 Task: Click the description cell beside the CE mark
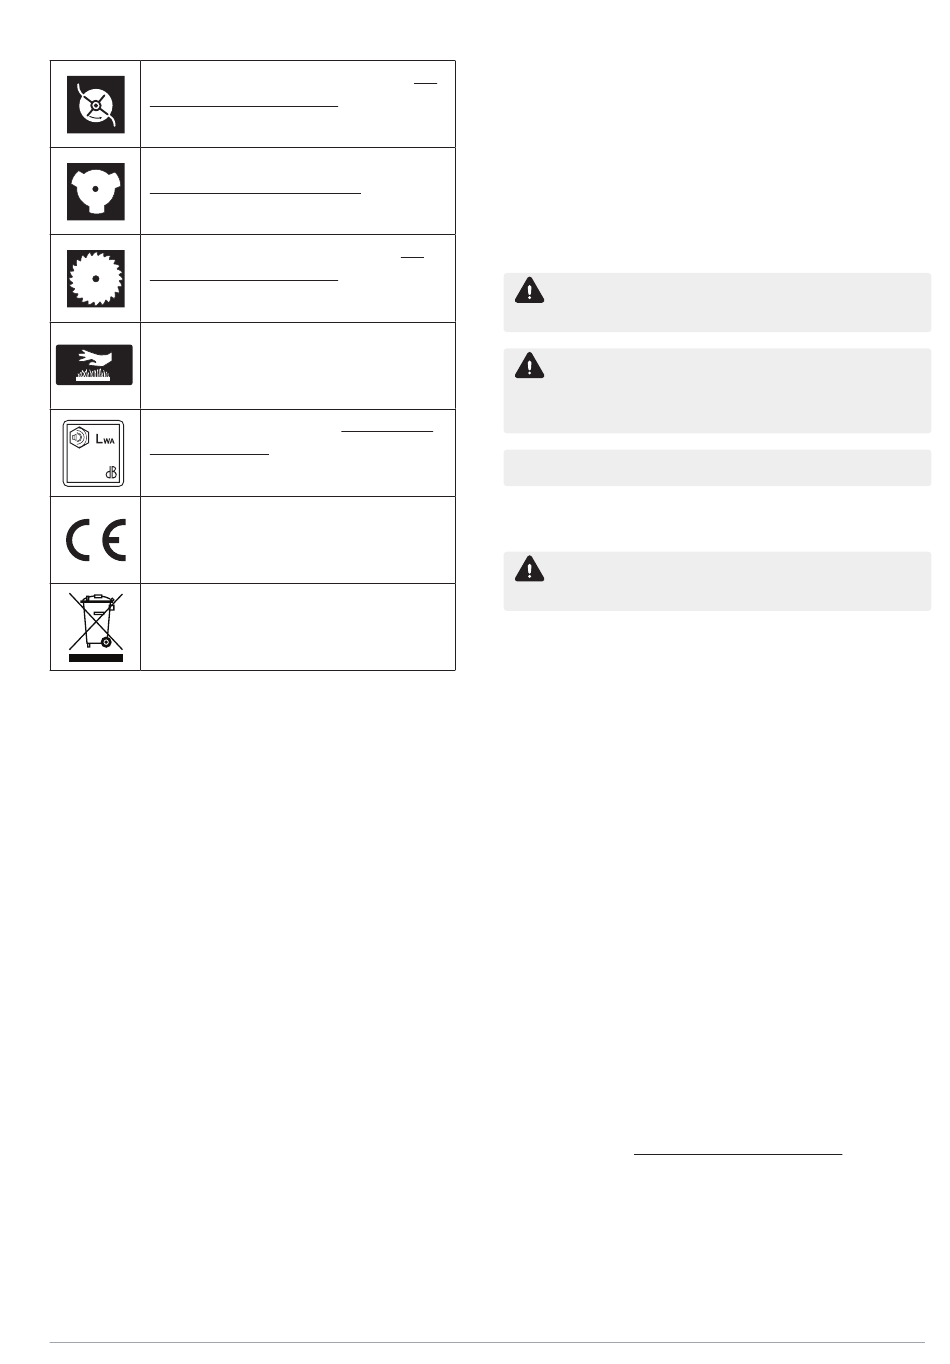coord(298,540)
